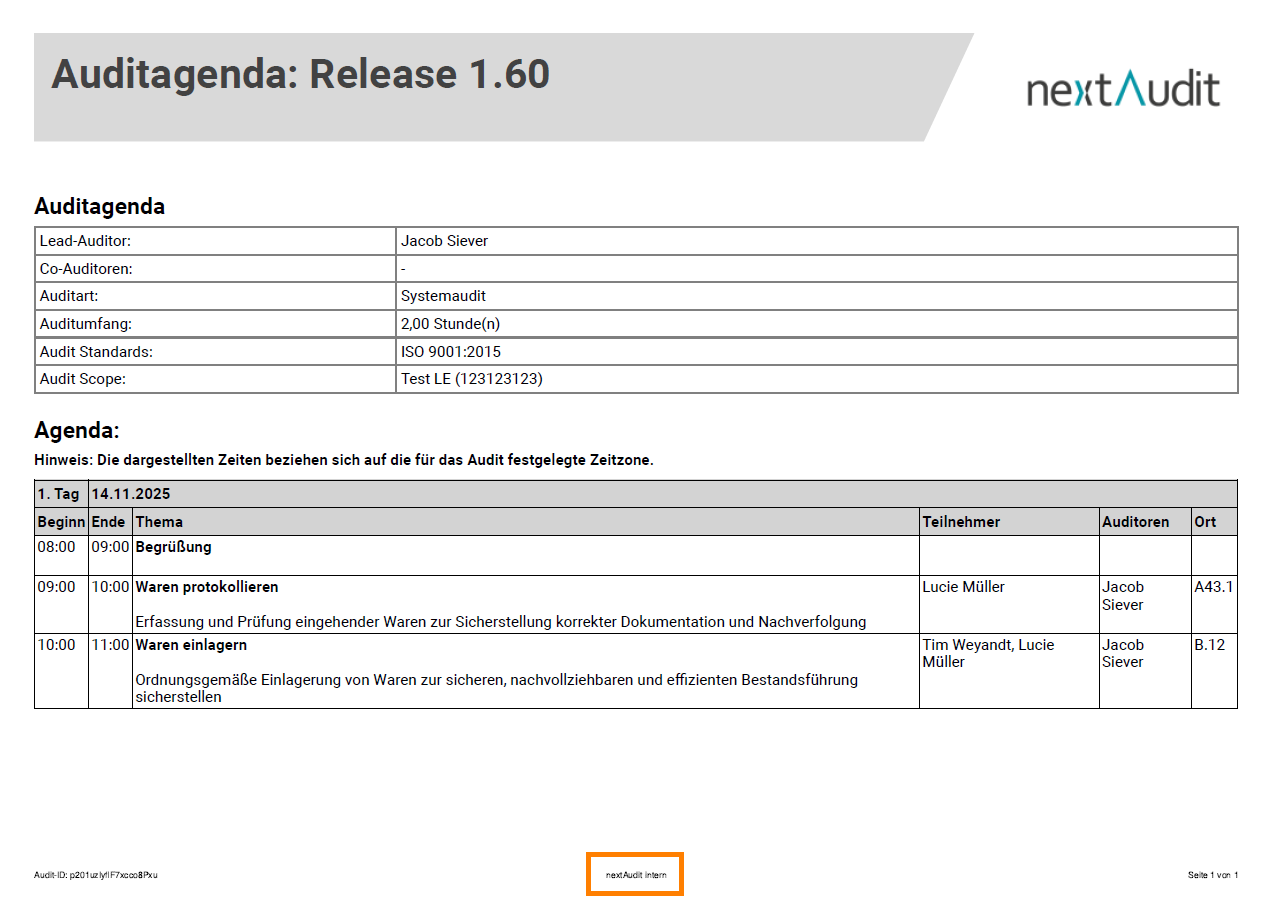Select the Begrüßung agenda item

(x=173, y=547)
